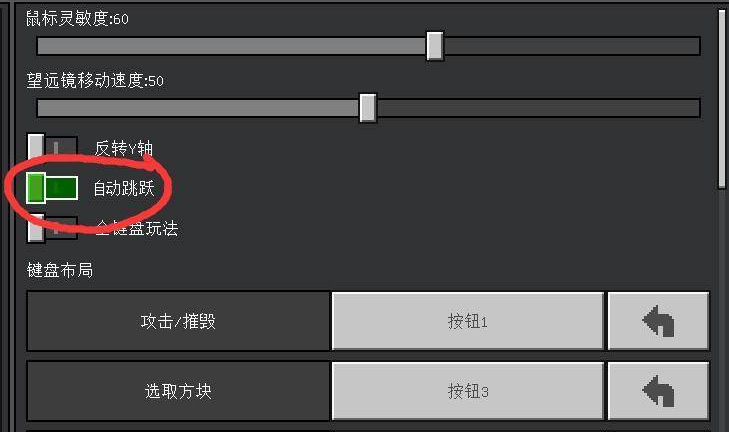Click the 鼠标灵敏度 slider handle
Image resolution: width=729 pixels, height=432 pixels.
[x=435, y=46]
